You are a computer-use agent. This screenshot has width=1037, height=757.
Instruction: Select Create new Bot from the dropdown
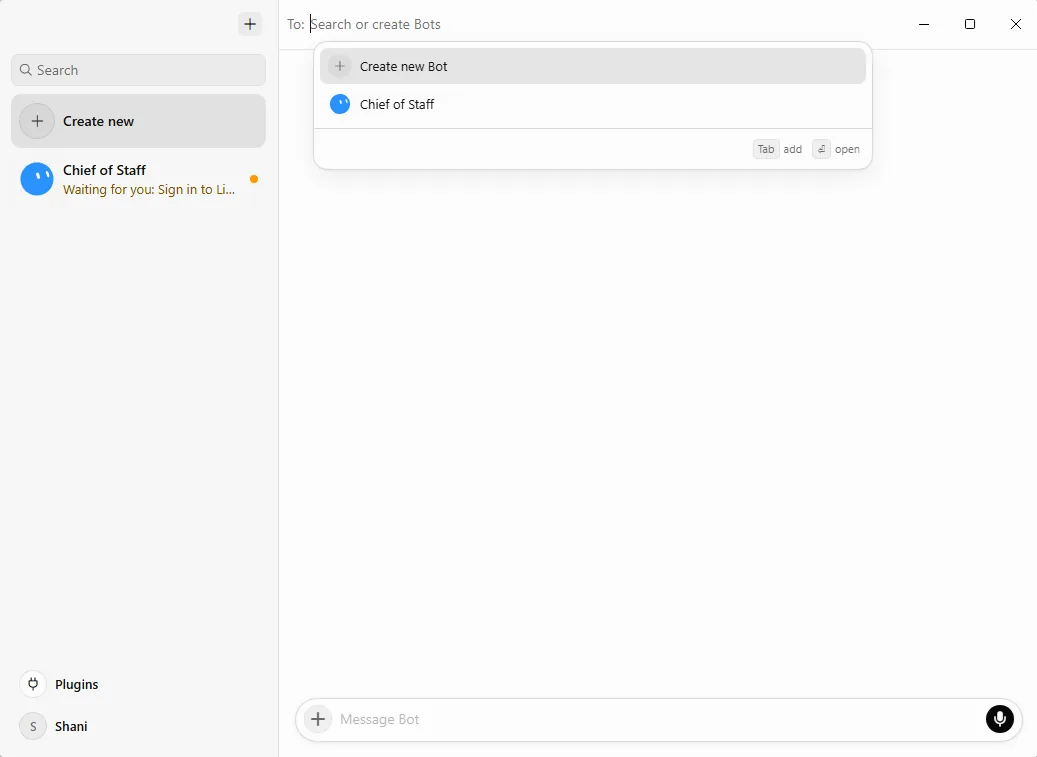click(x=593, y=66)
